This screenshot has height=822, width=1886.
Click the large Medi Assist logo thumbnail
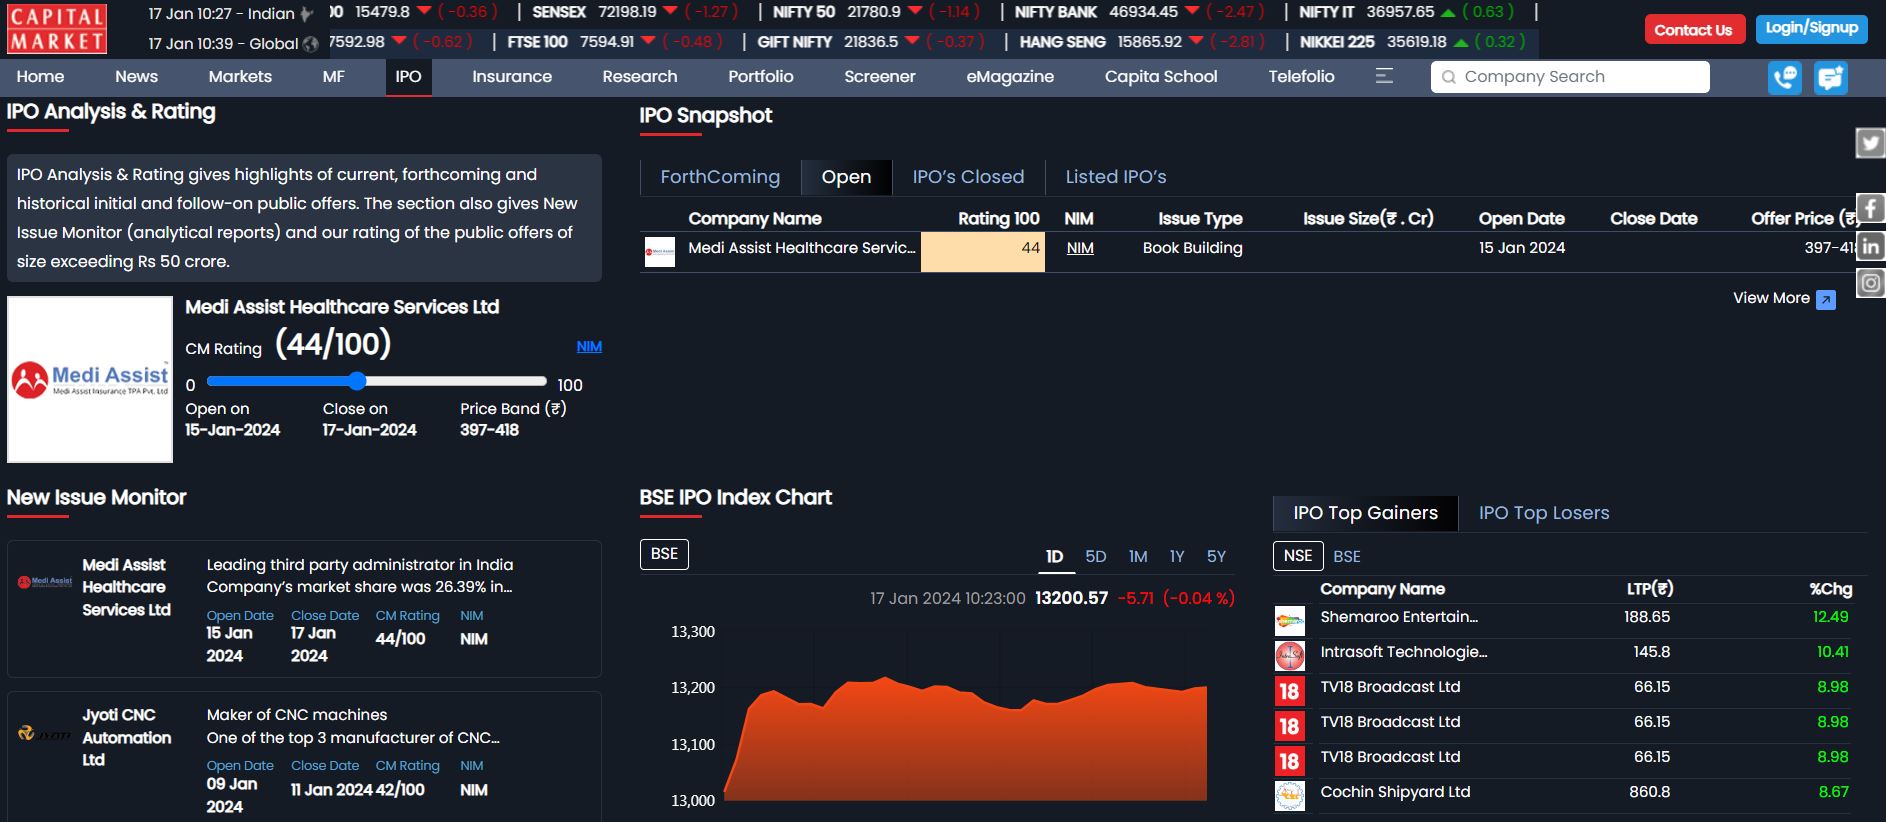coord(90,379)
